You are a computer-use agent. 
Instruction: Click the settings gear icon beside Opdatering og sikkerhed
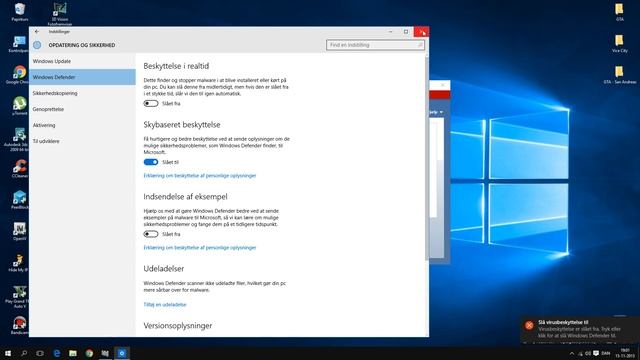(37, 45)
